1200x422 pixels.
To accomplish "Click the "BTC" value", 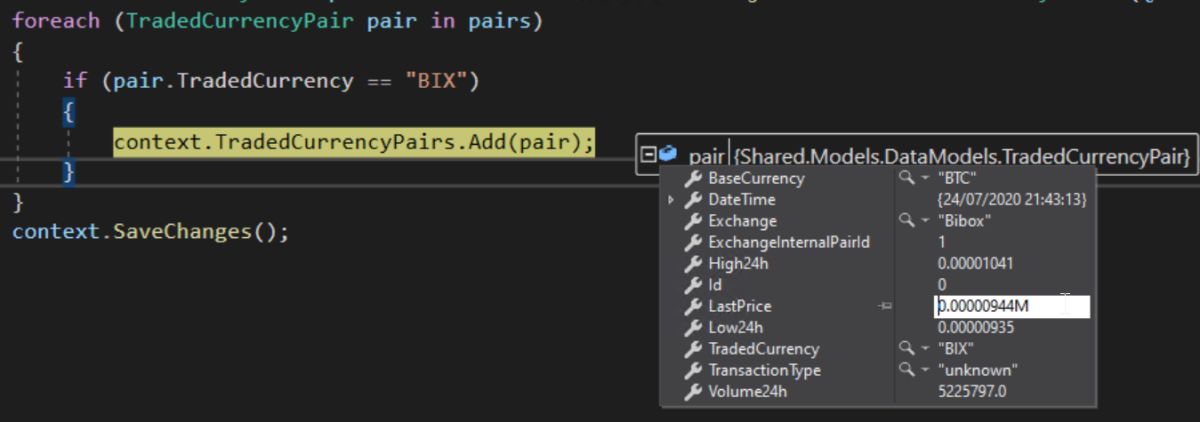I will (958, 179).
